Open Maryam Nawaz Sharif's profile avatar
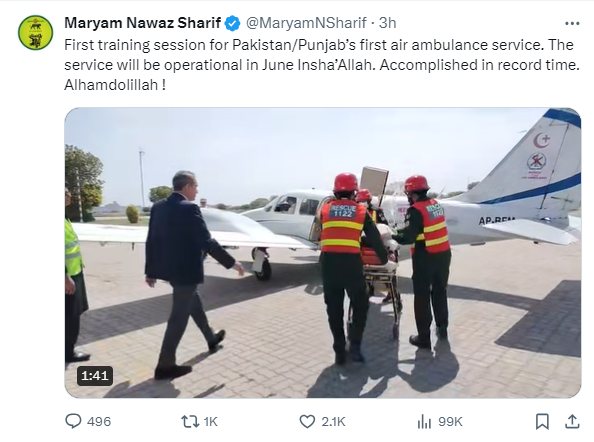 coord(36,33)
